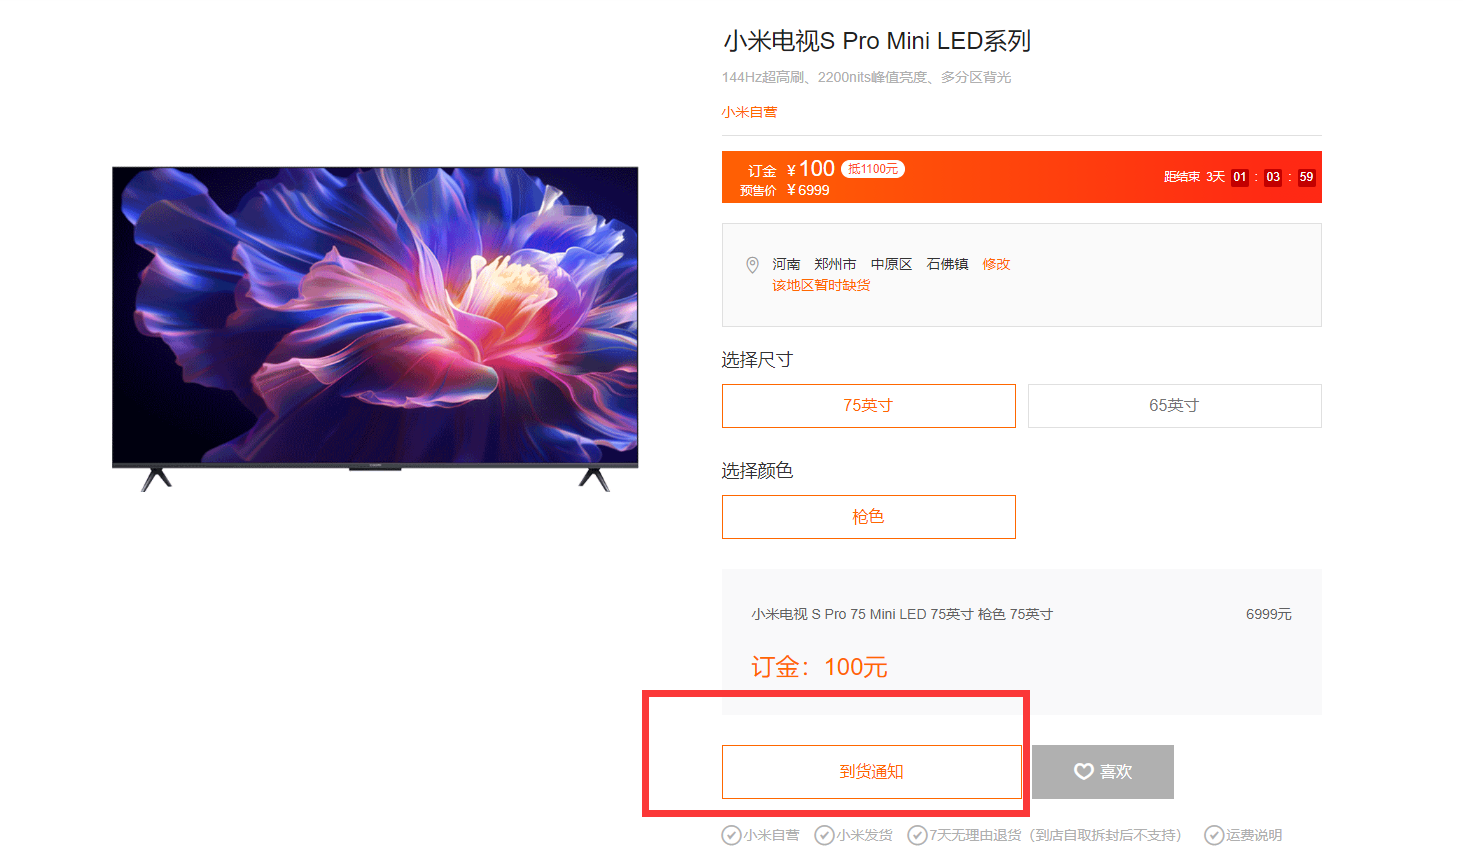
Task: Click the location pin icon
Action: [752, 265]
